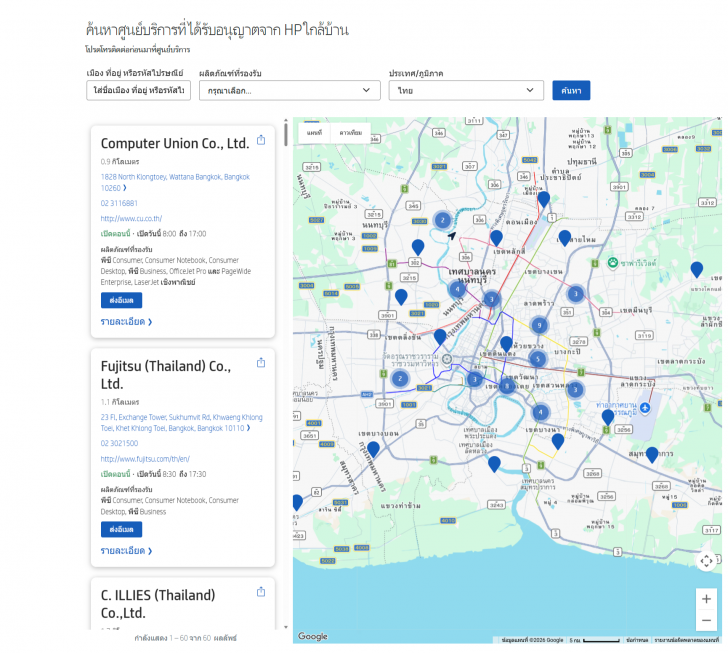Select the map pin near ดอนเมือง airport

click(543, 199)
